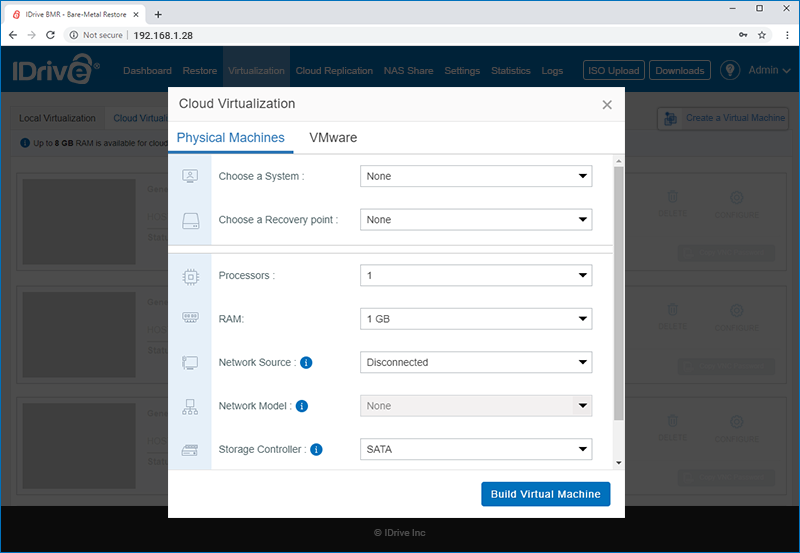The image size is (800, 553).
Task: Open the Dashboard menu item
Action: pos(147,70)
